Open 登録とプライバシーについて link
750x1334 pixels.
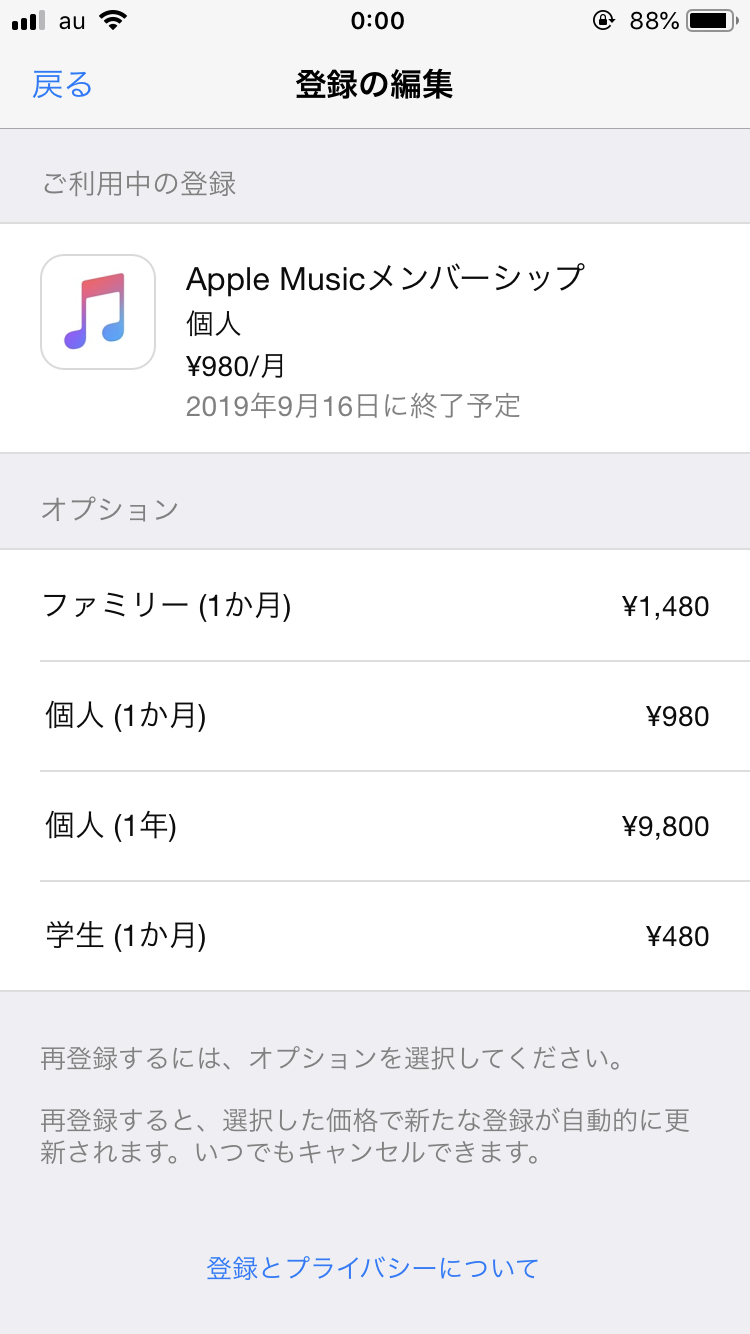point(373,1268)
